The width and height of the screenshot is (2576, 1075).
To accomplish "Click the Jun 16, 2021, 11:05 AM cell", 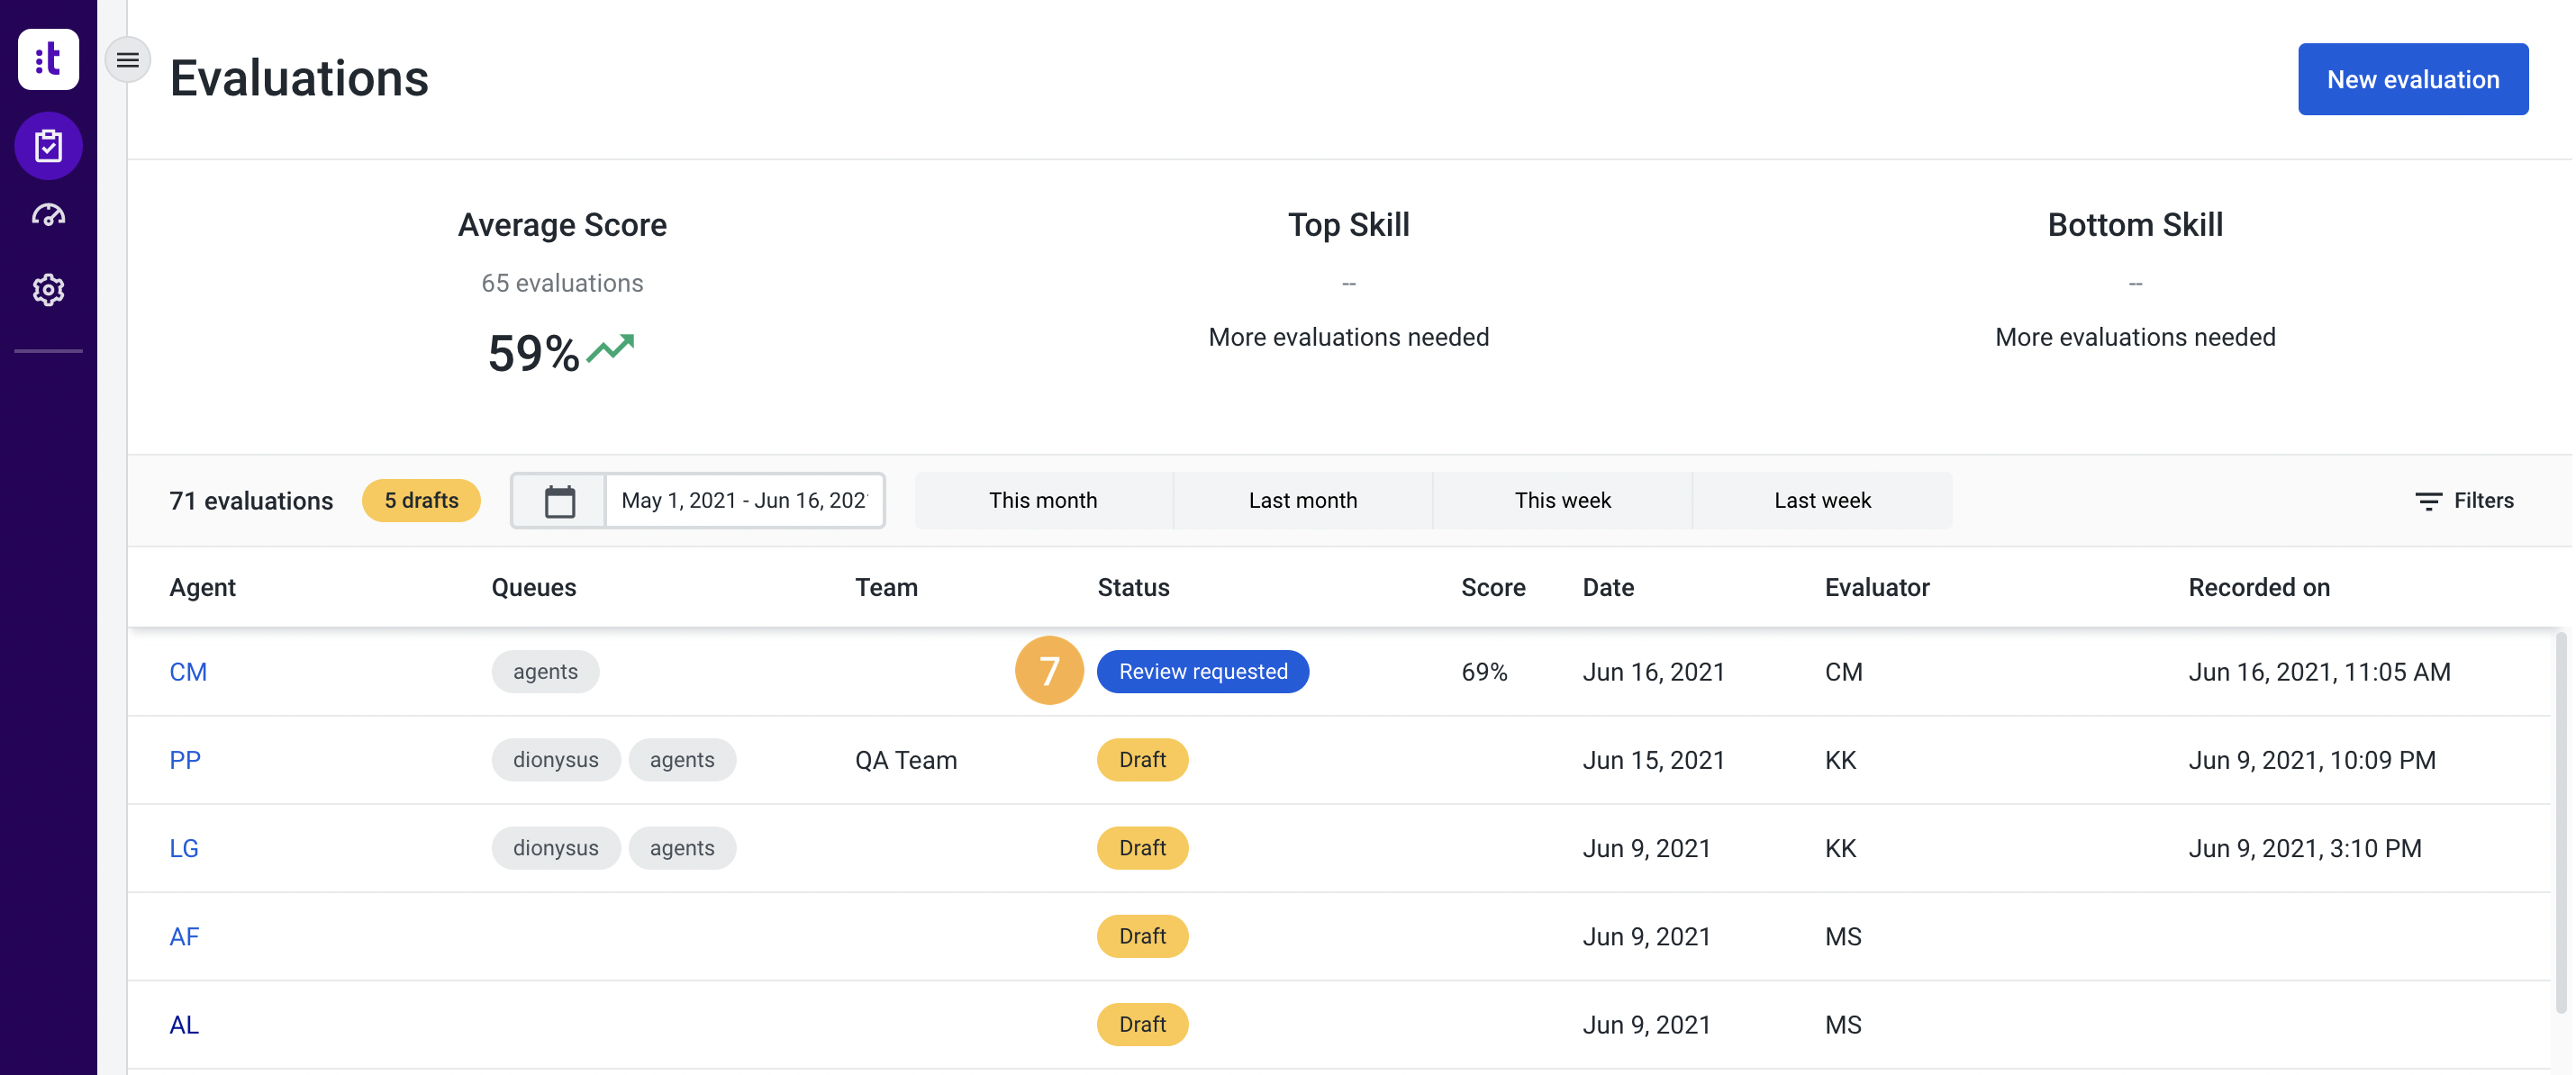I will pos(2318,672).
